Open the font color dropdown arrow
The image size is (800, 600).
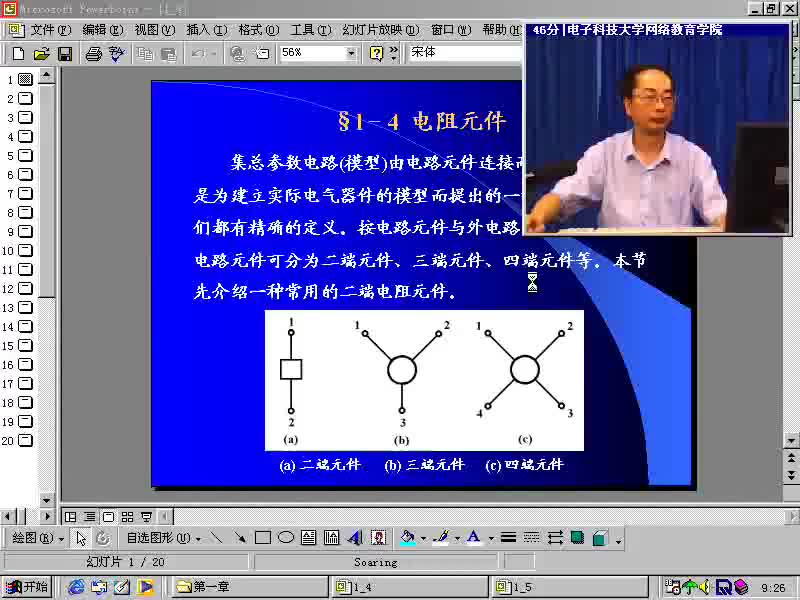(491, 538)
